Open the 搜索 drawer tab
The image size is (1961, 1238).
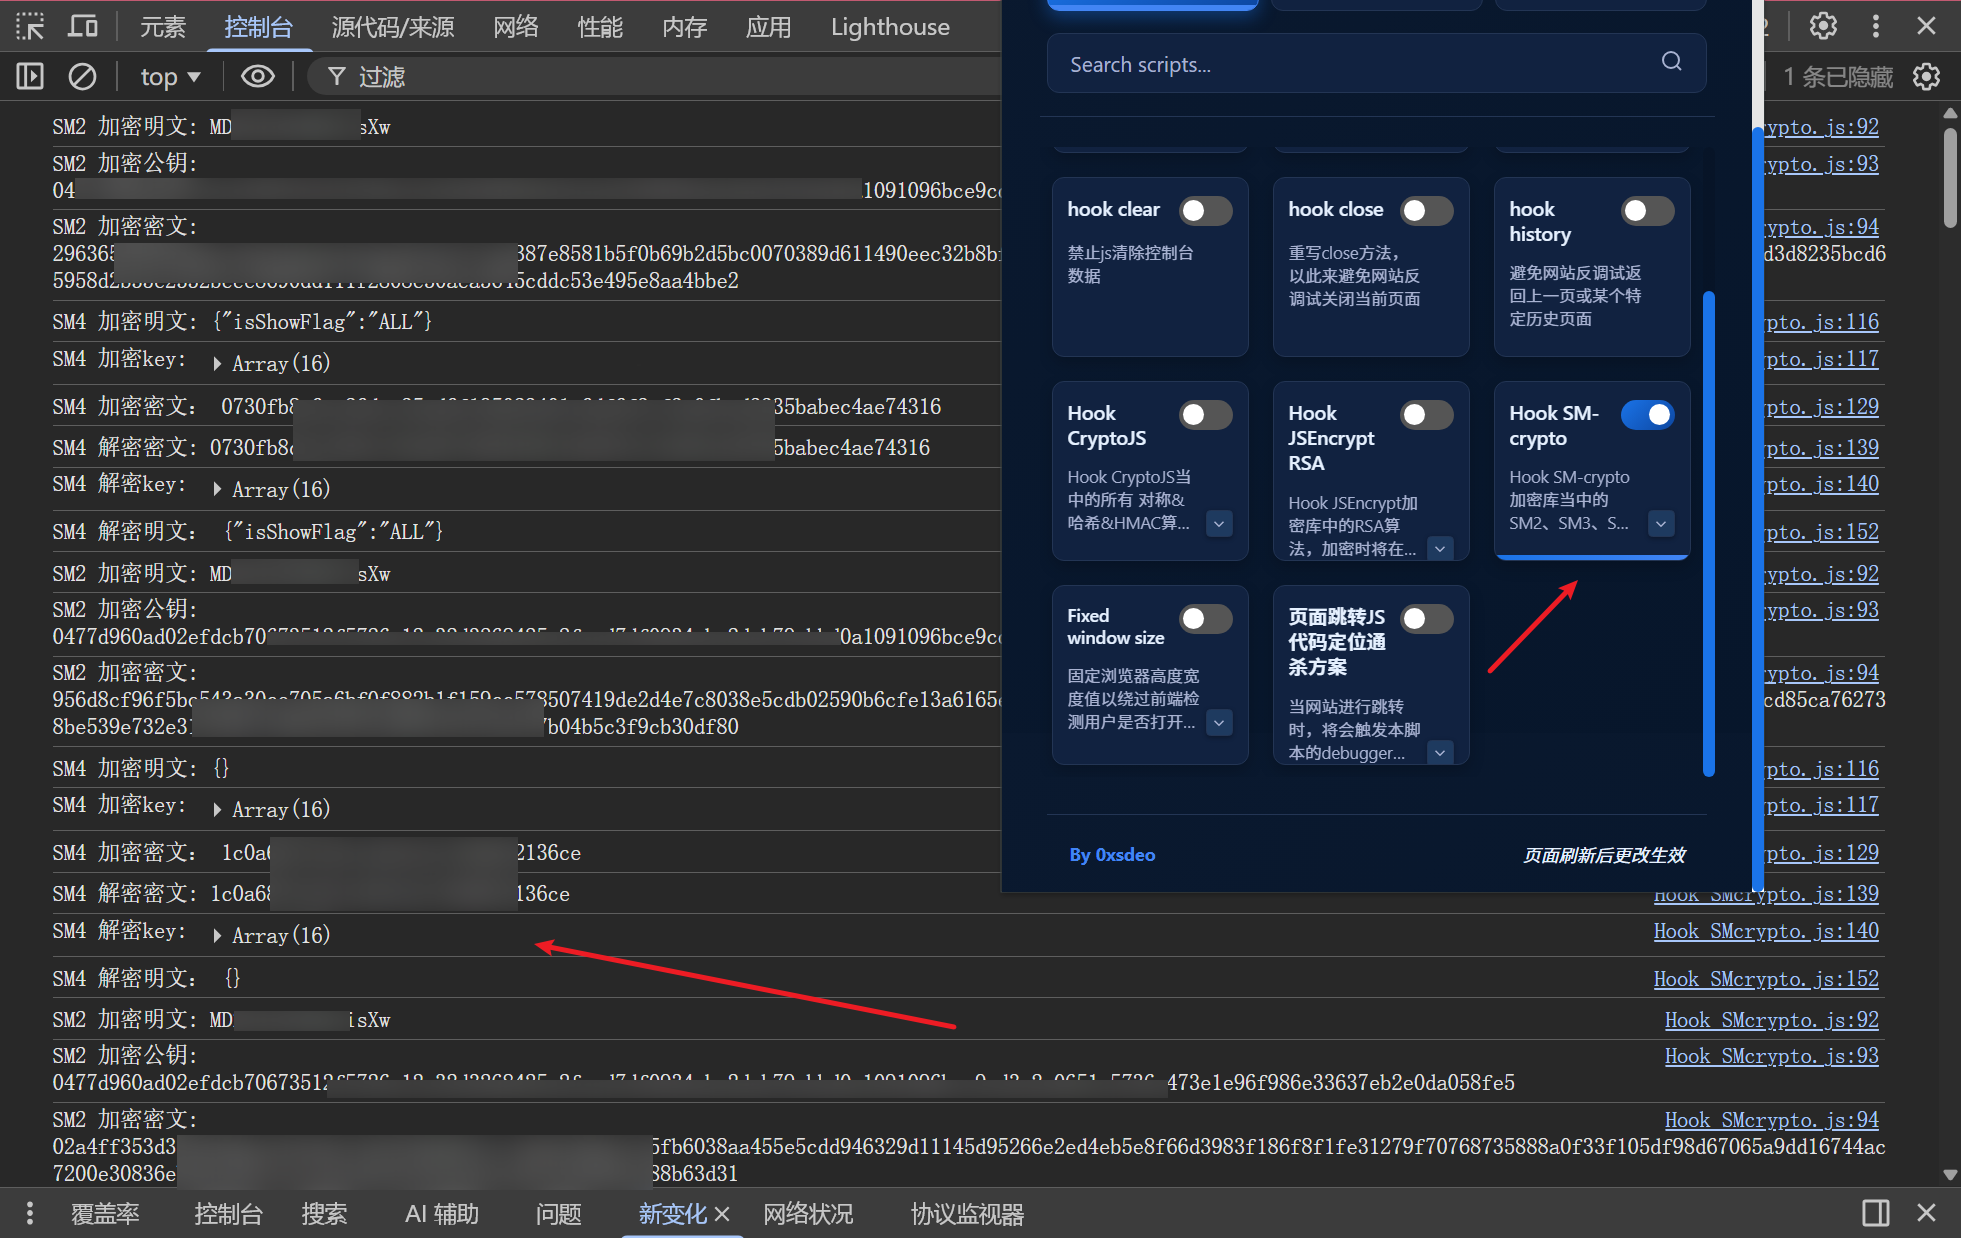(x=324, y=1214)
